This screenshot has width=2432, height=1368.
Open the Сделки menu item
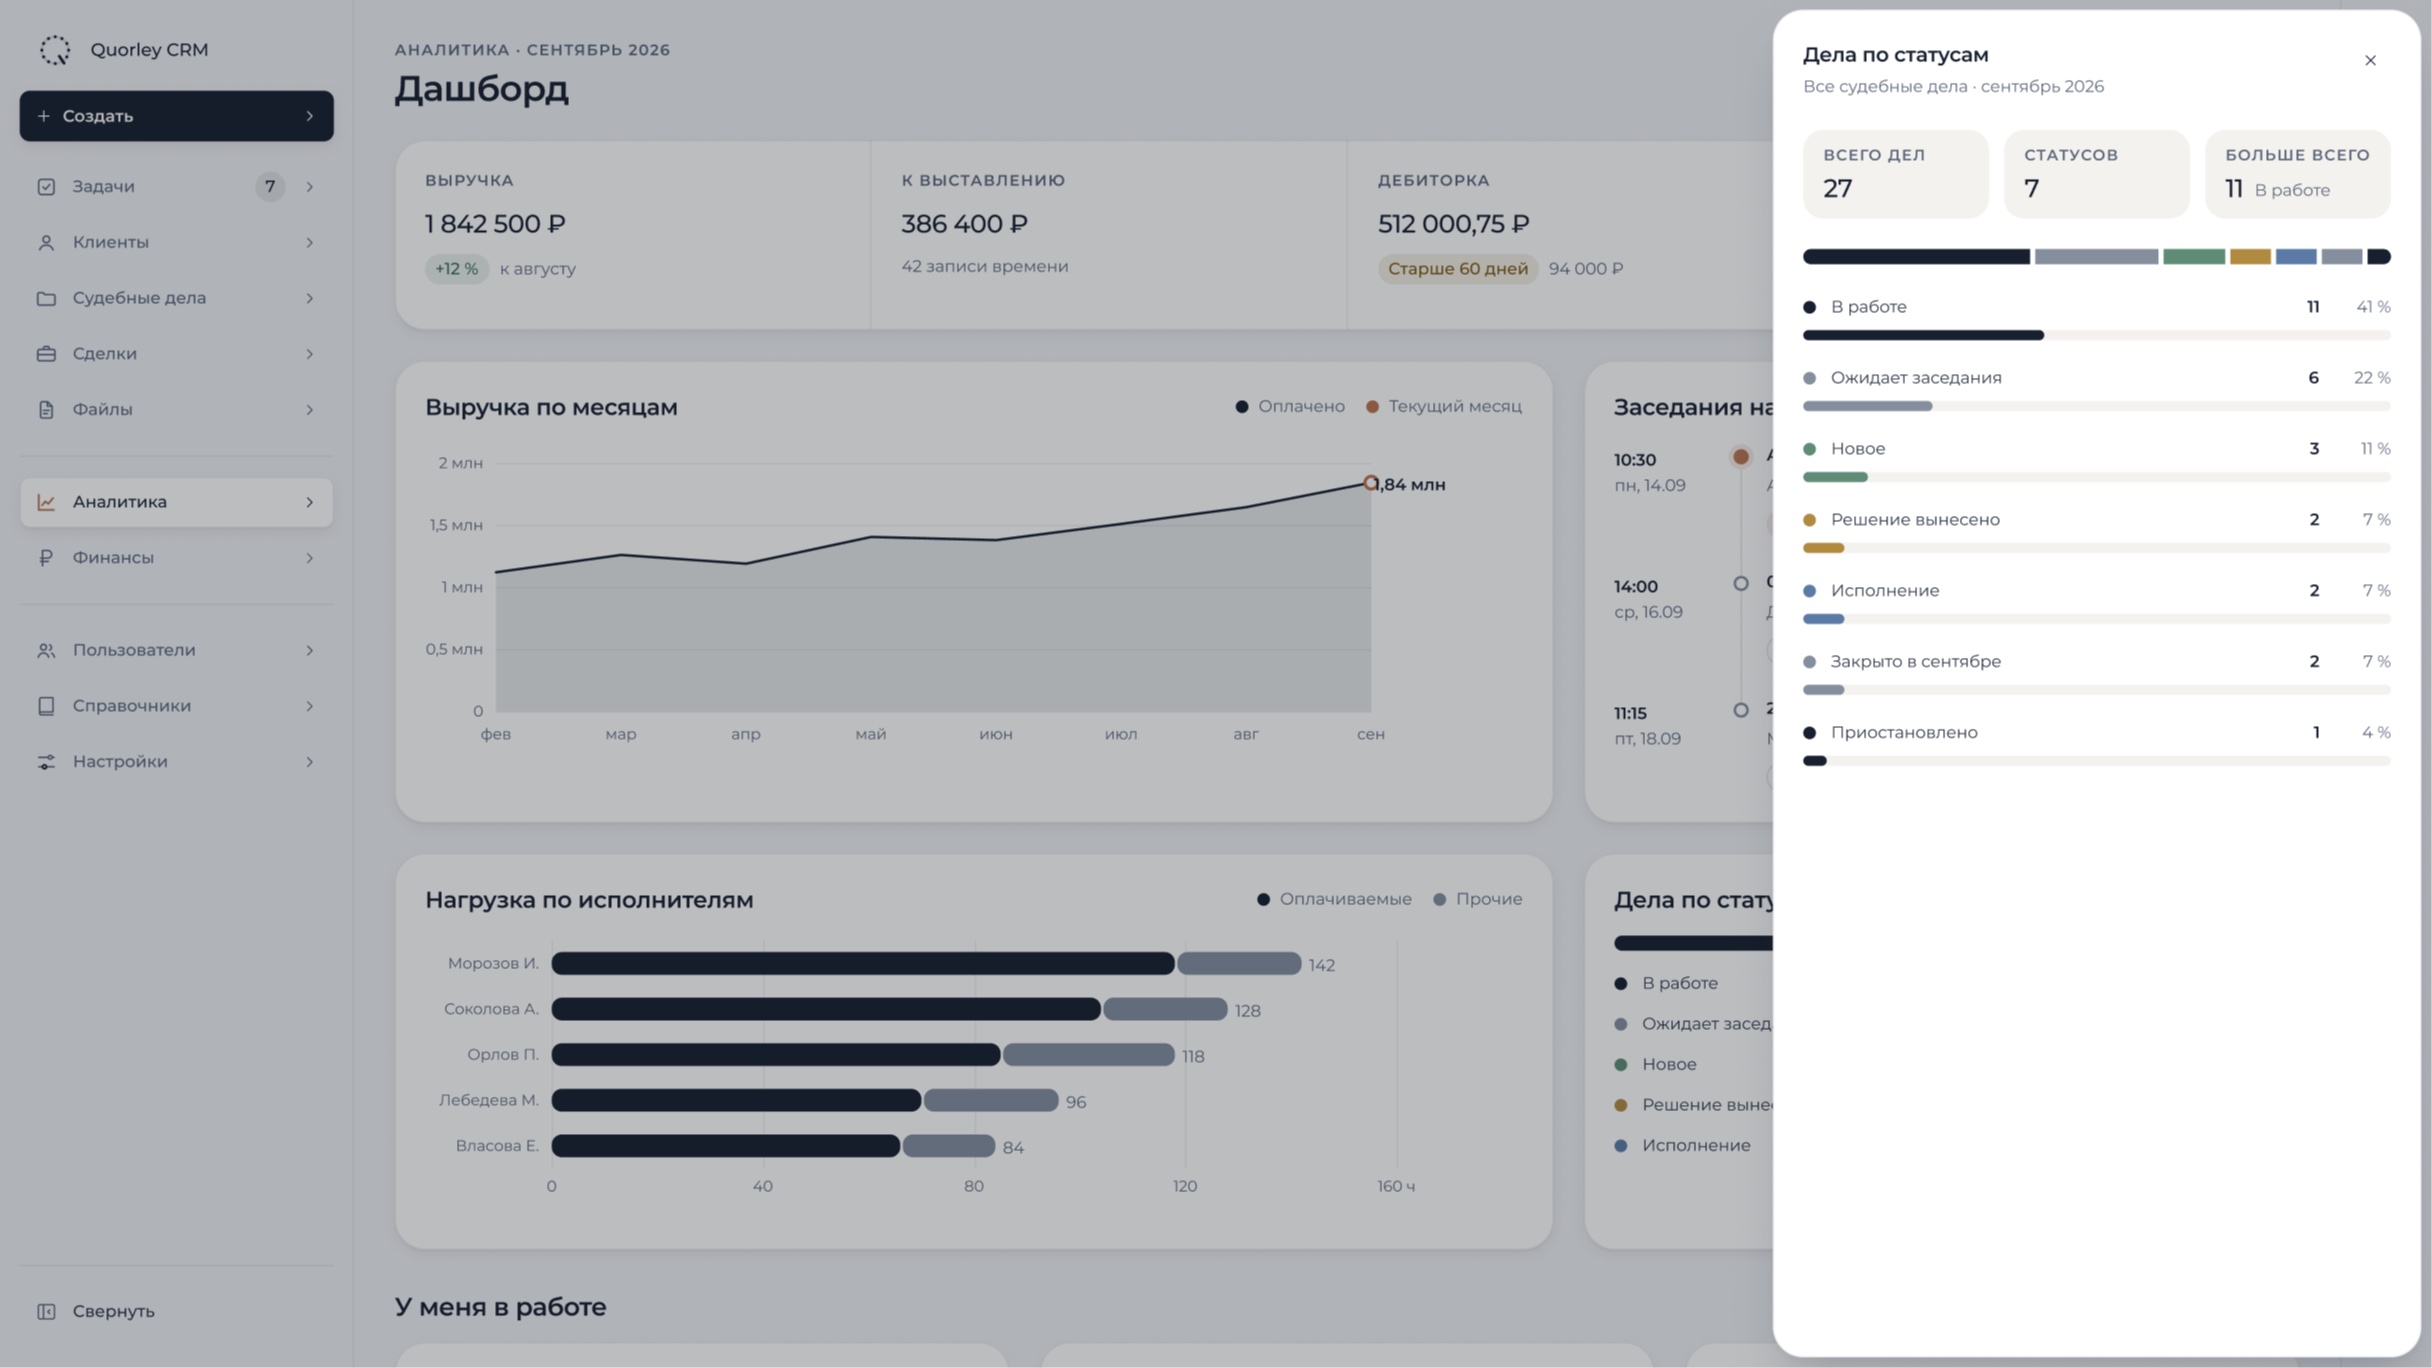pos(176,354)
